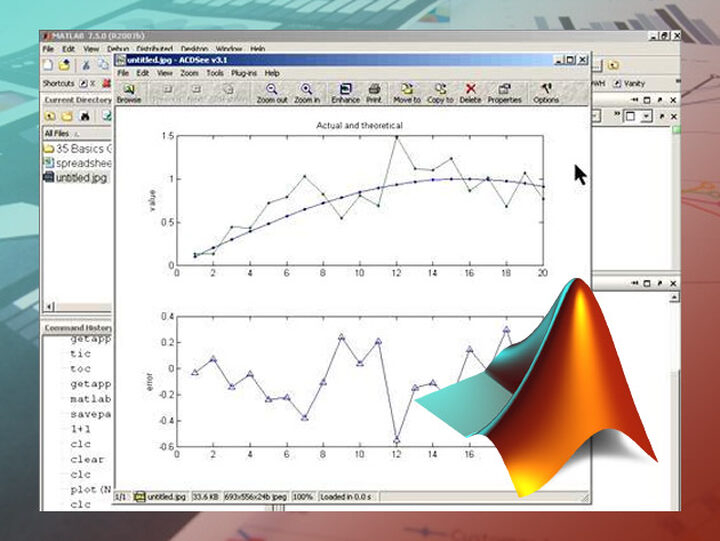
Task: Click the Enhance tool icon
Action: coord(345,91)
